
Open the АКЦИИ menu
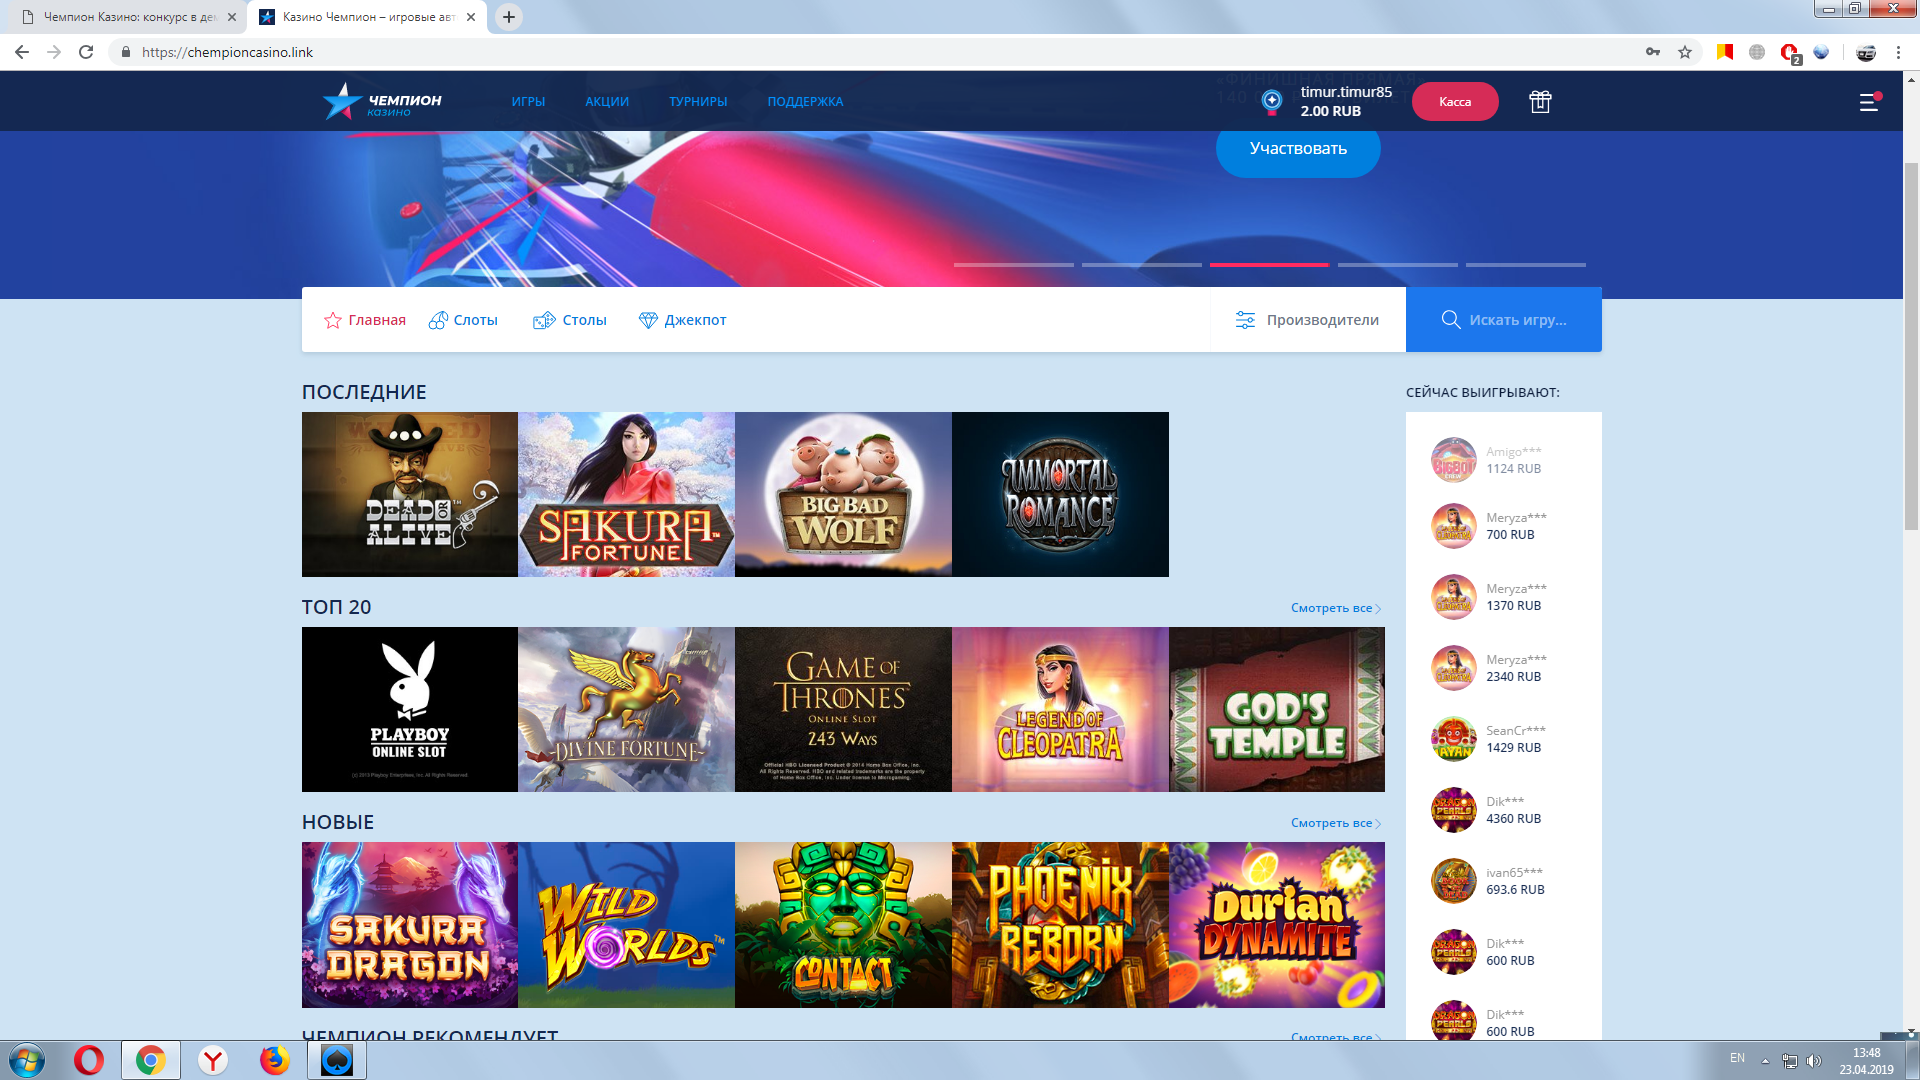pyautogui.click(x=607, y=101)
